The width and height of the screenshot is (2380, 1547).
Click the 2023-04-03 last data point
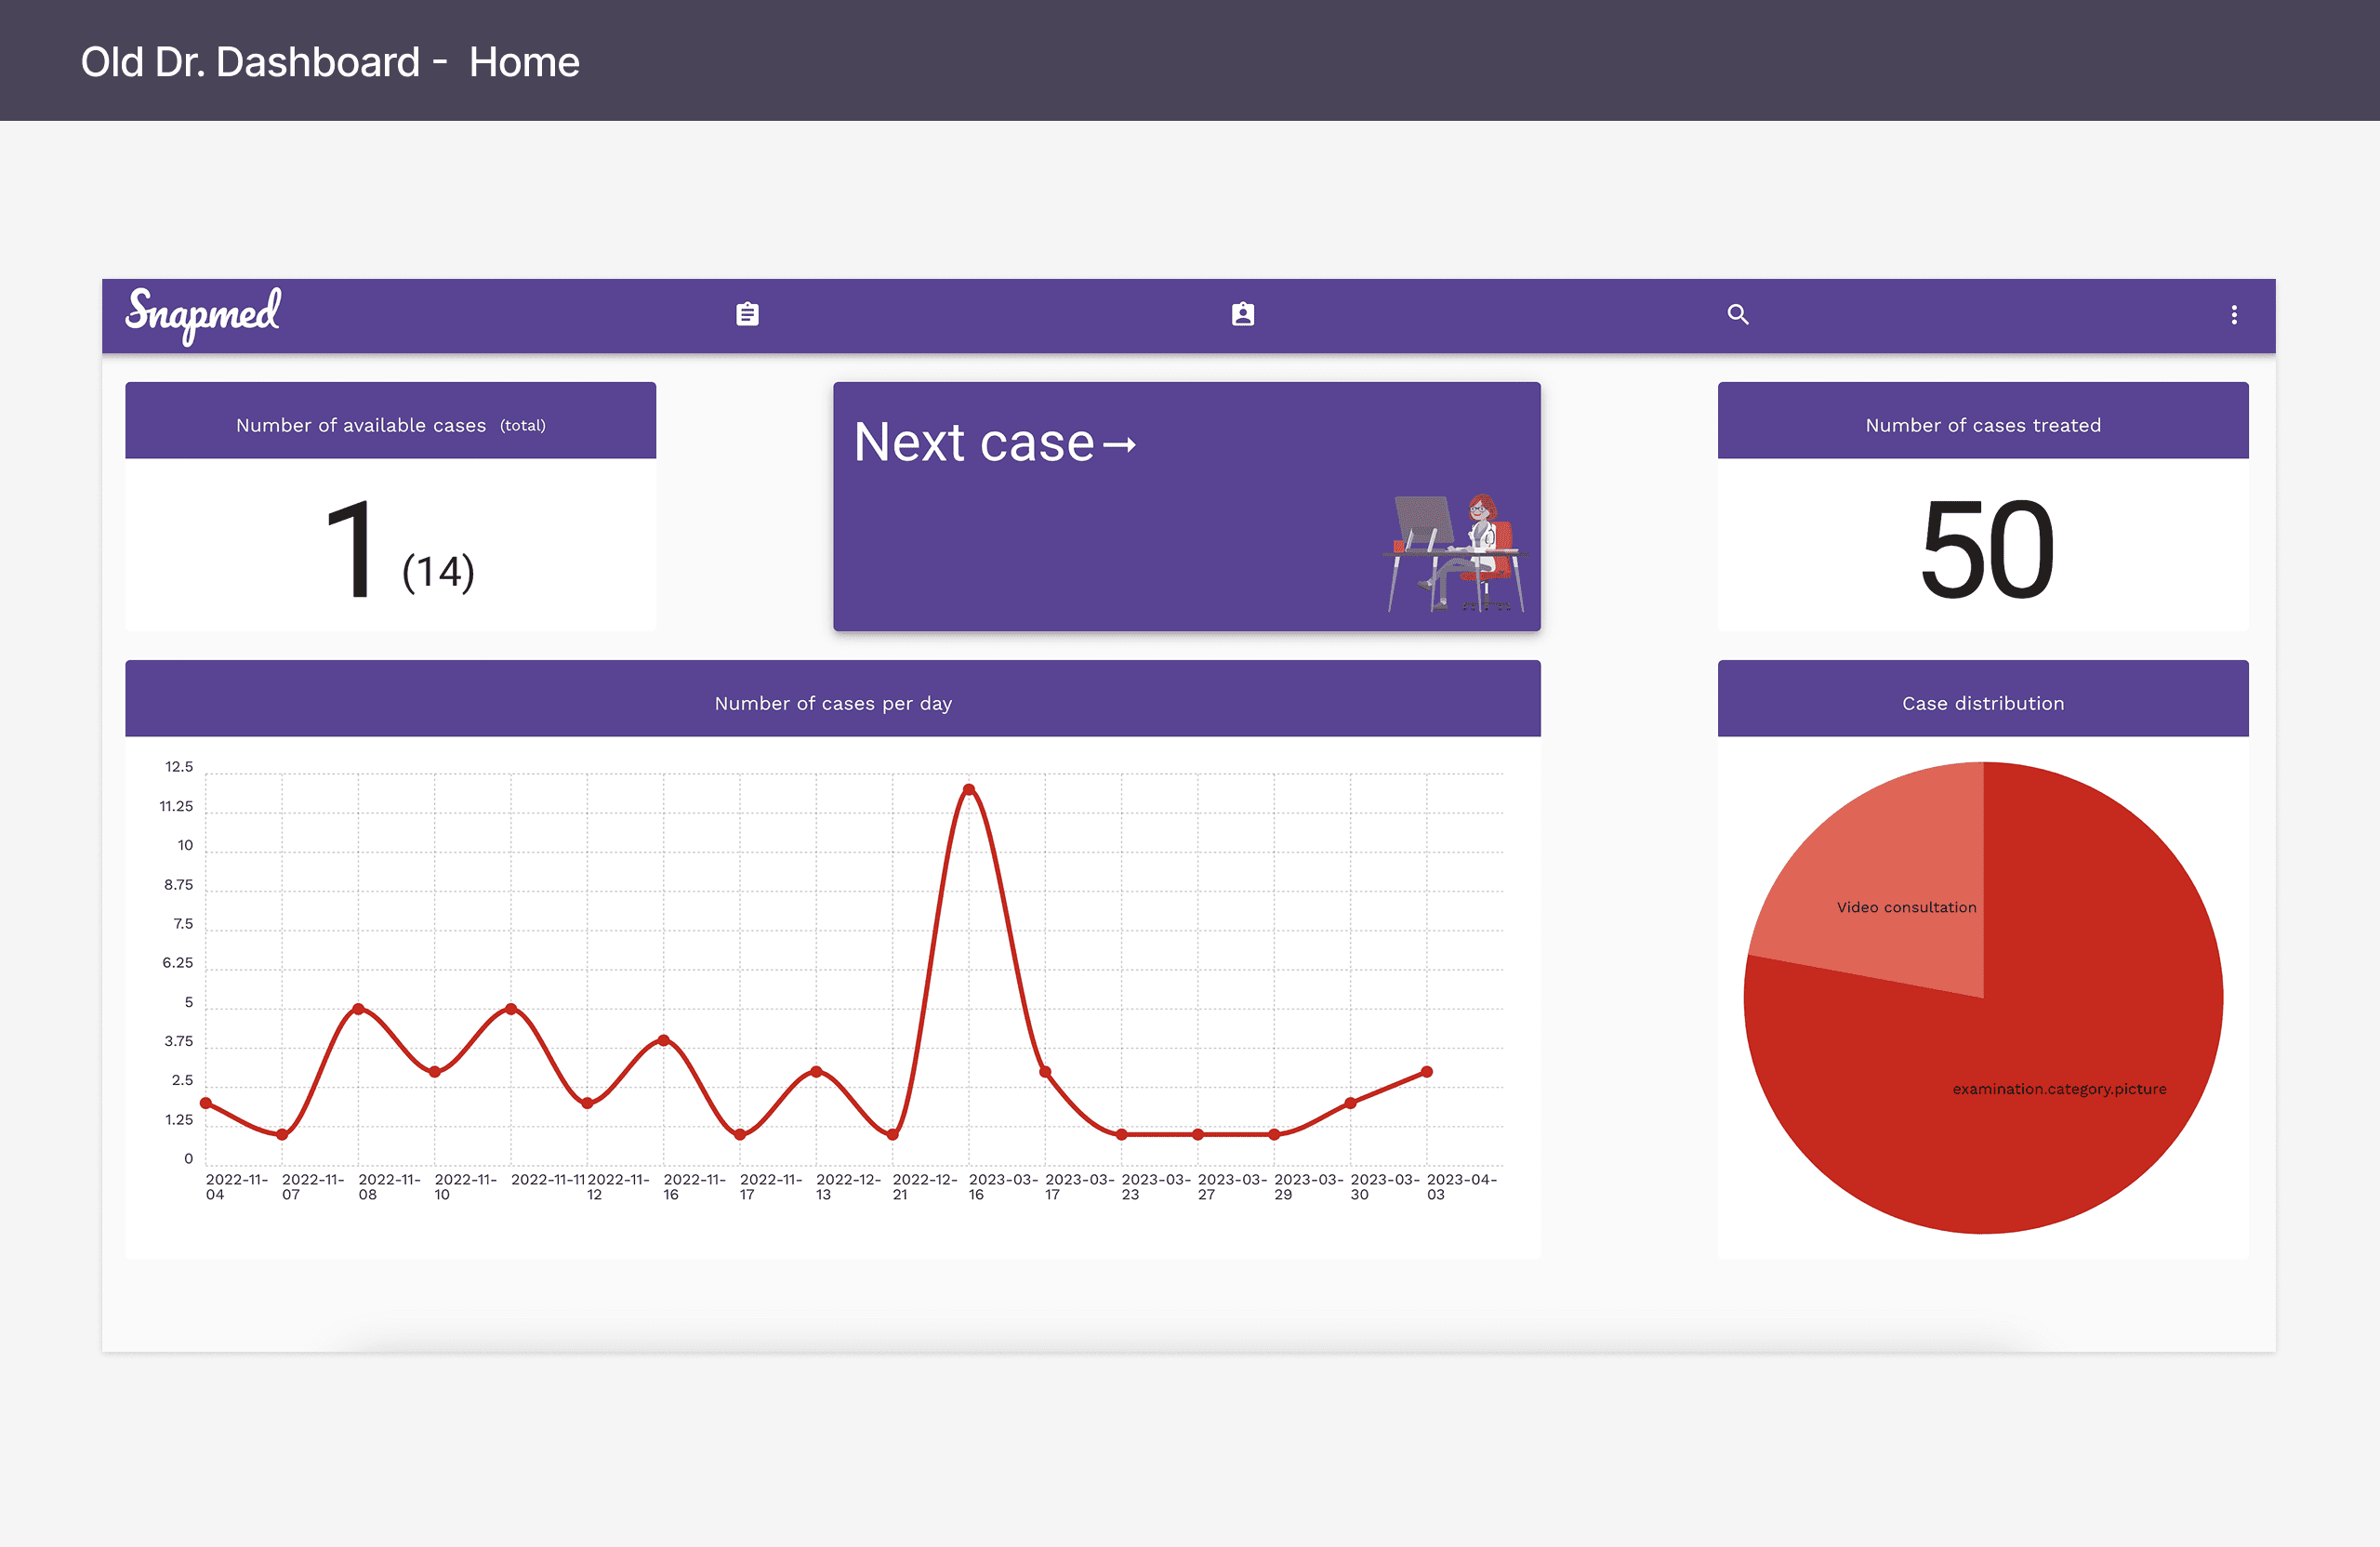1427,1072
